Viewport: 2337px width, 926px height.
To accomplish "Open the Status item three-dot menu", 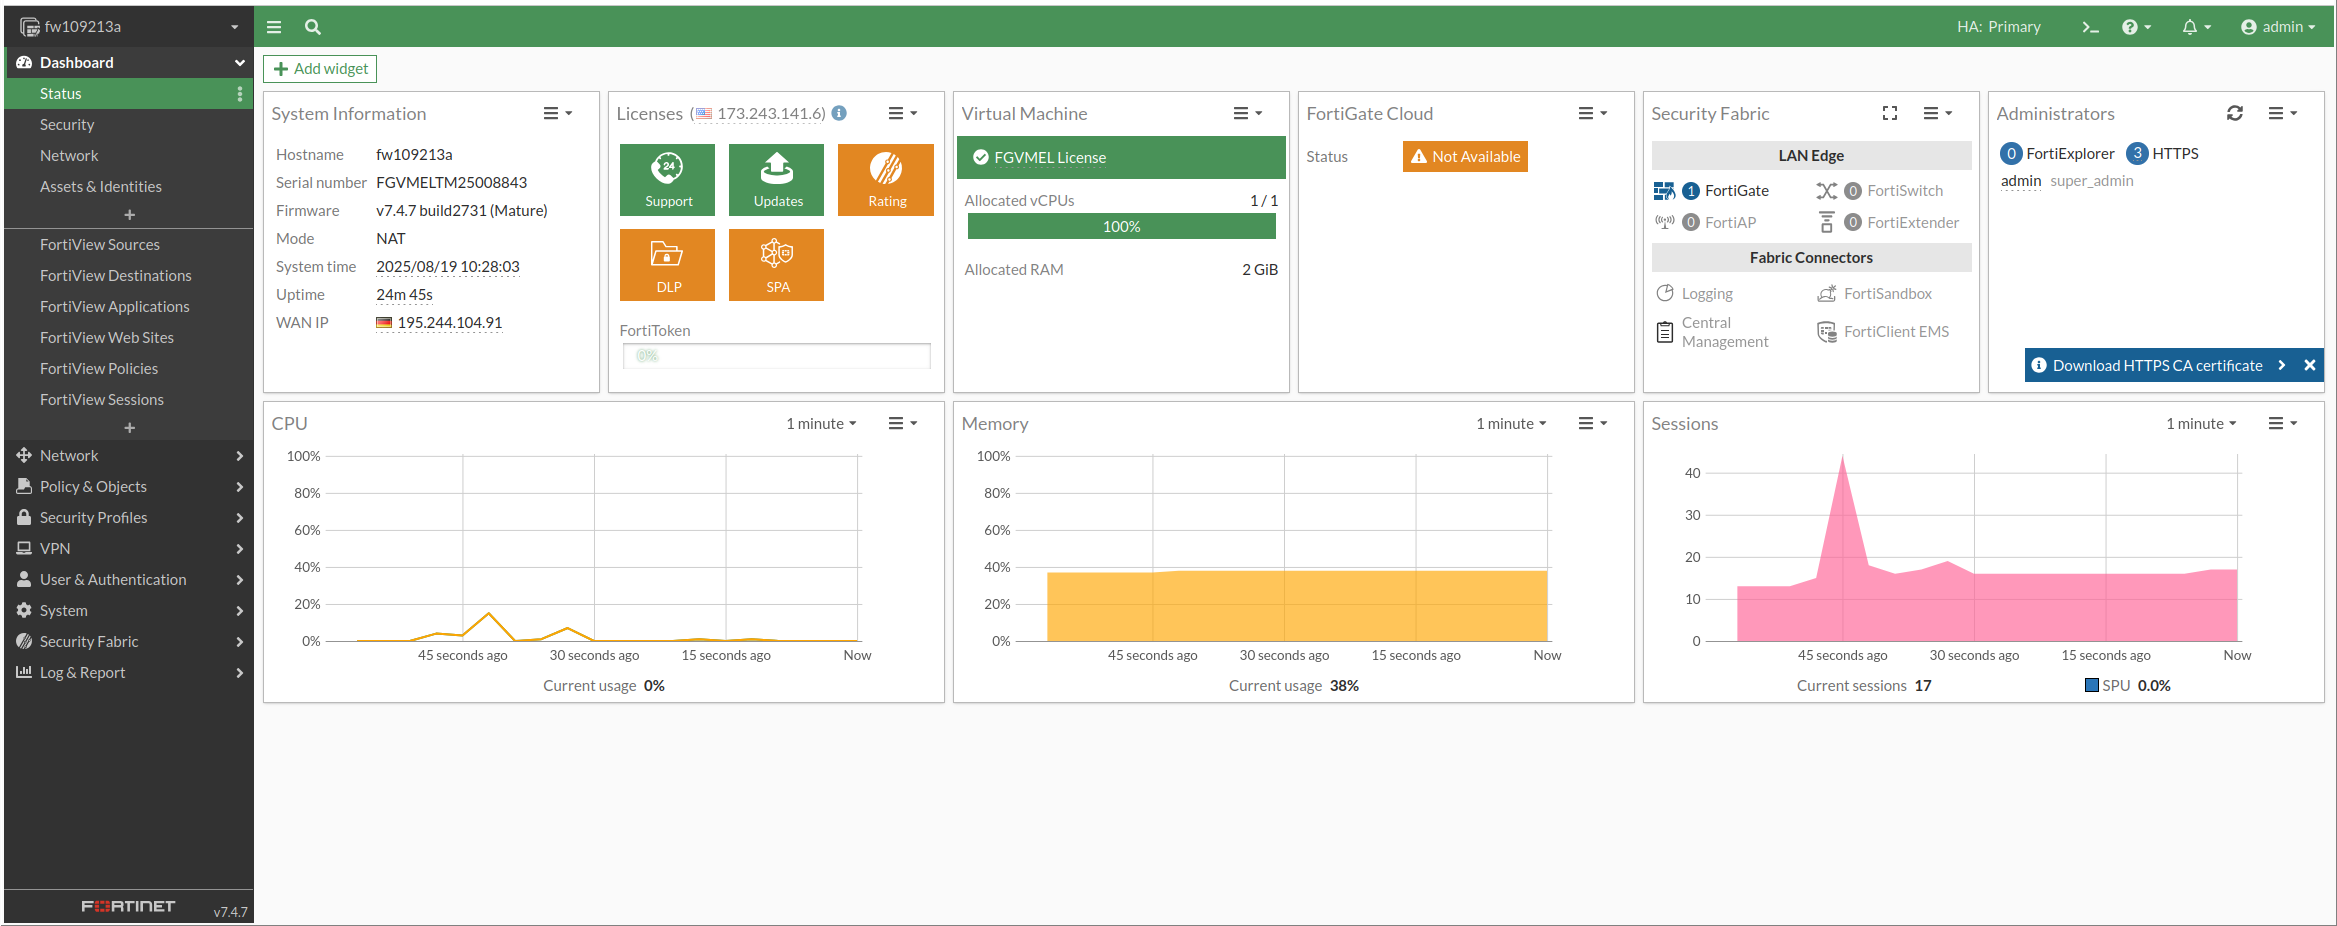I will 240,94.
